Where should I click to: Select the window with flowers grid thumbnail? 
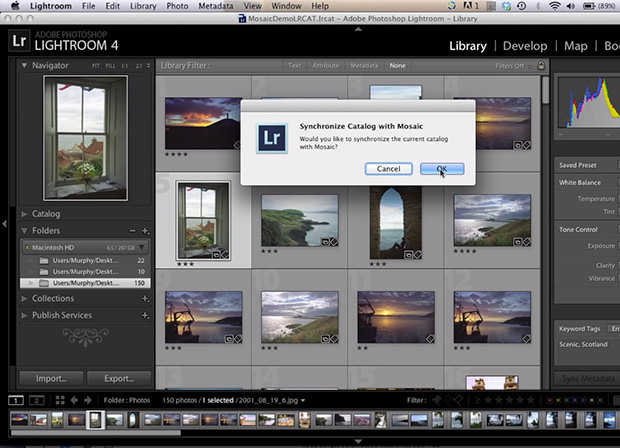203,220
